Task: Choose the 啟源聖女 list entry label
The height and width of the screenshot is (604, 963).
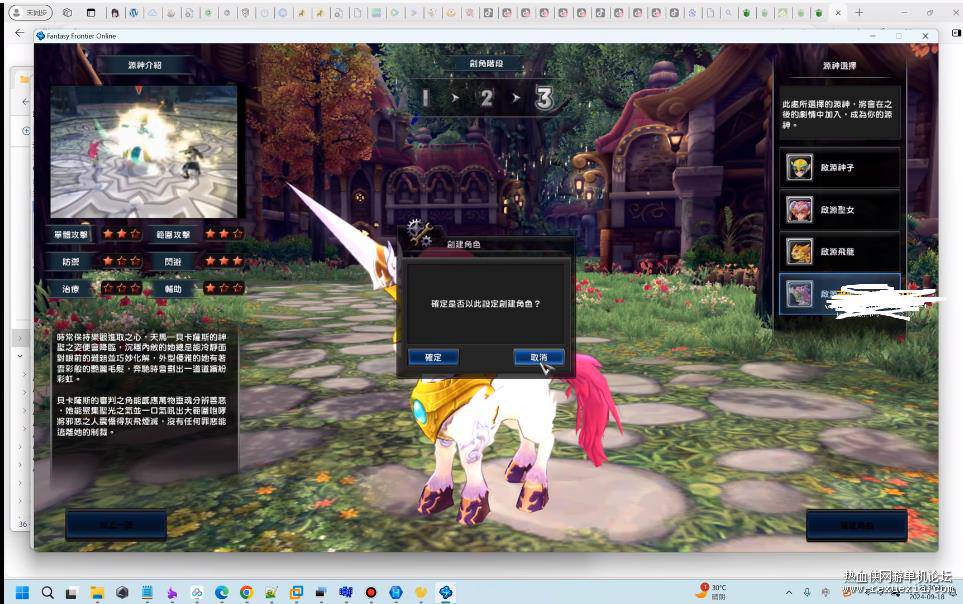Action: 837,210
